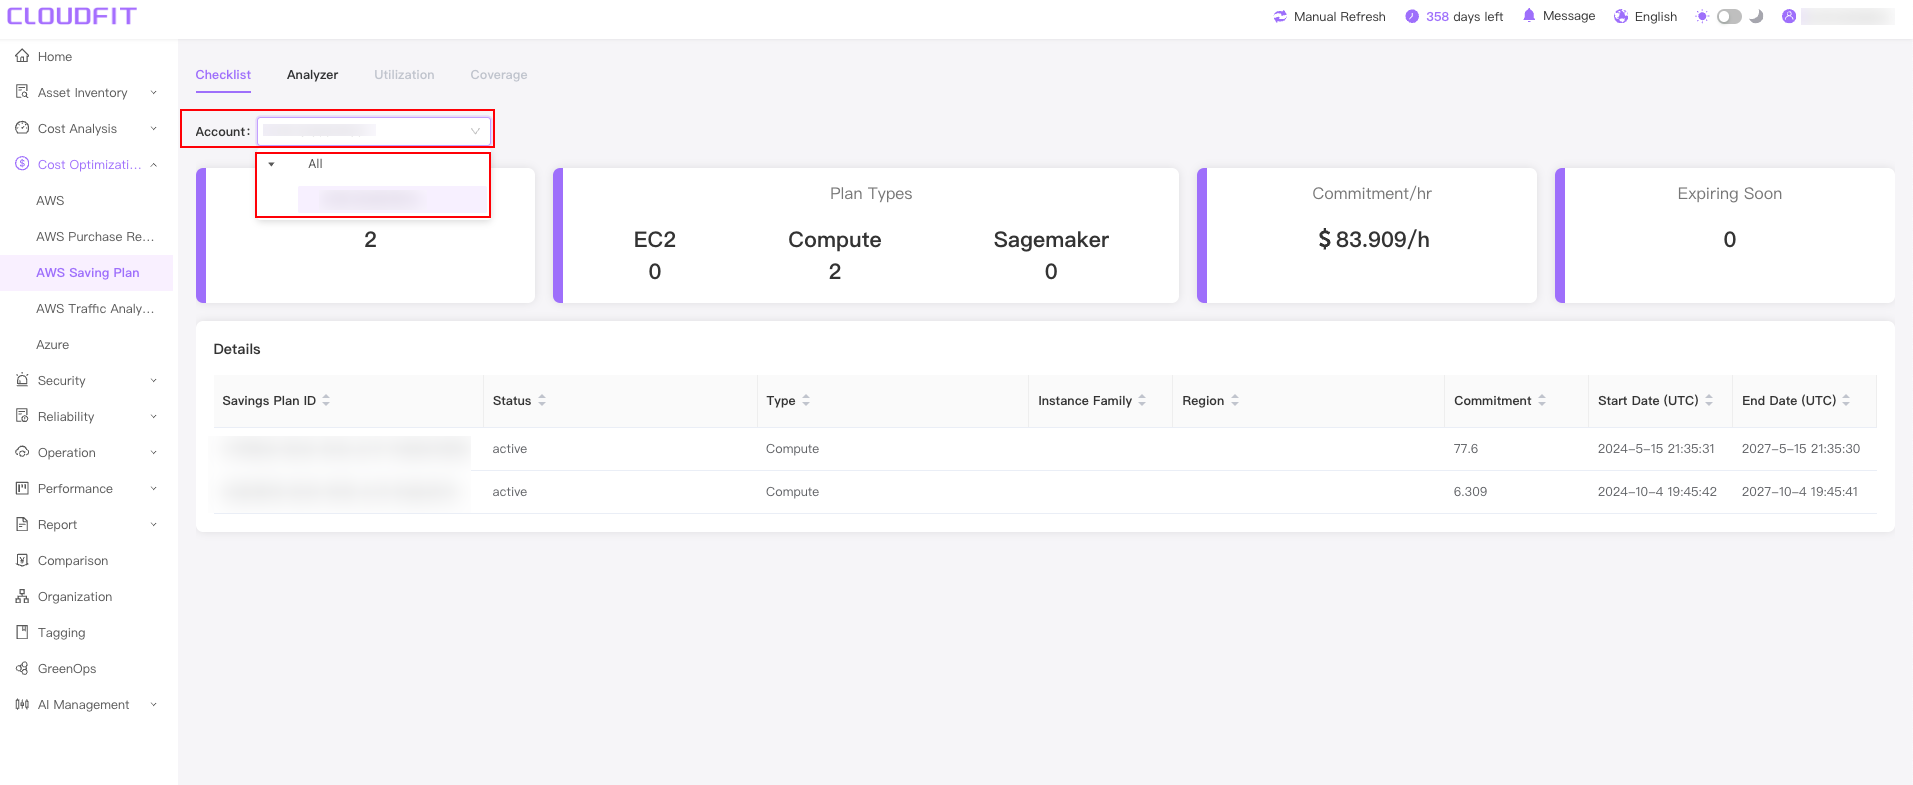Sort by Commitment column arrows
Screen dimensions: 1913x785
point(1542,400)
